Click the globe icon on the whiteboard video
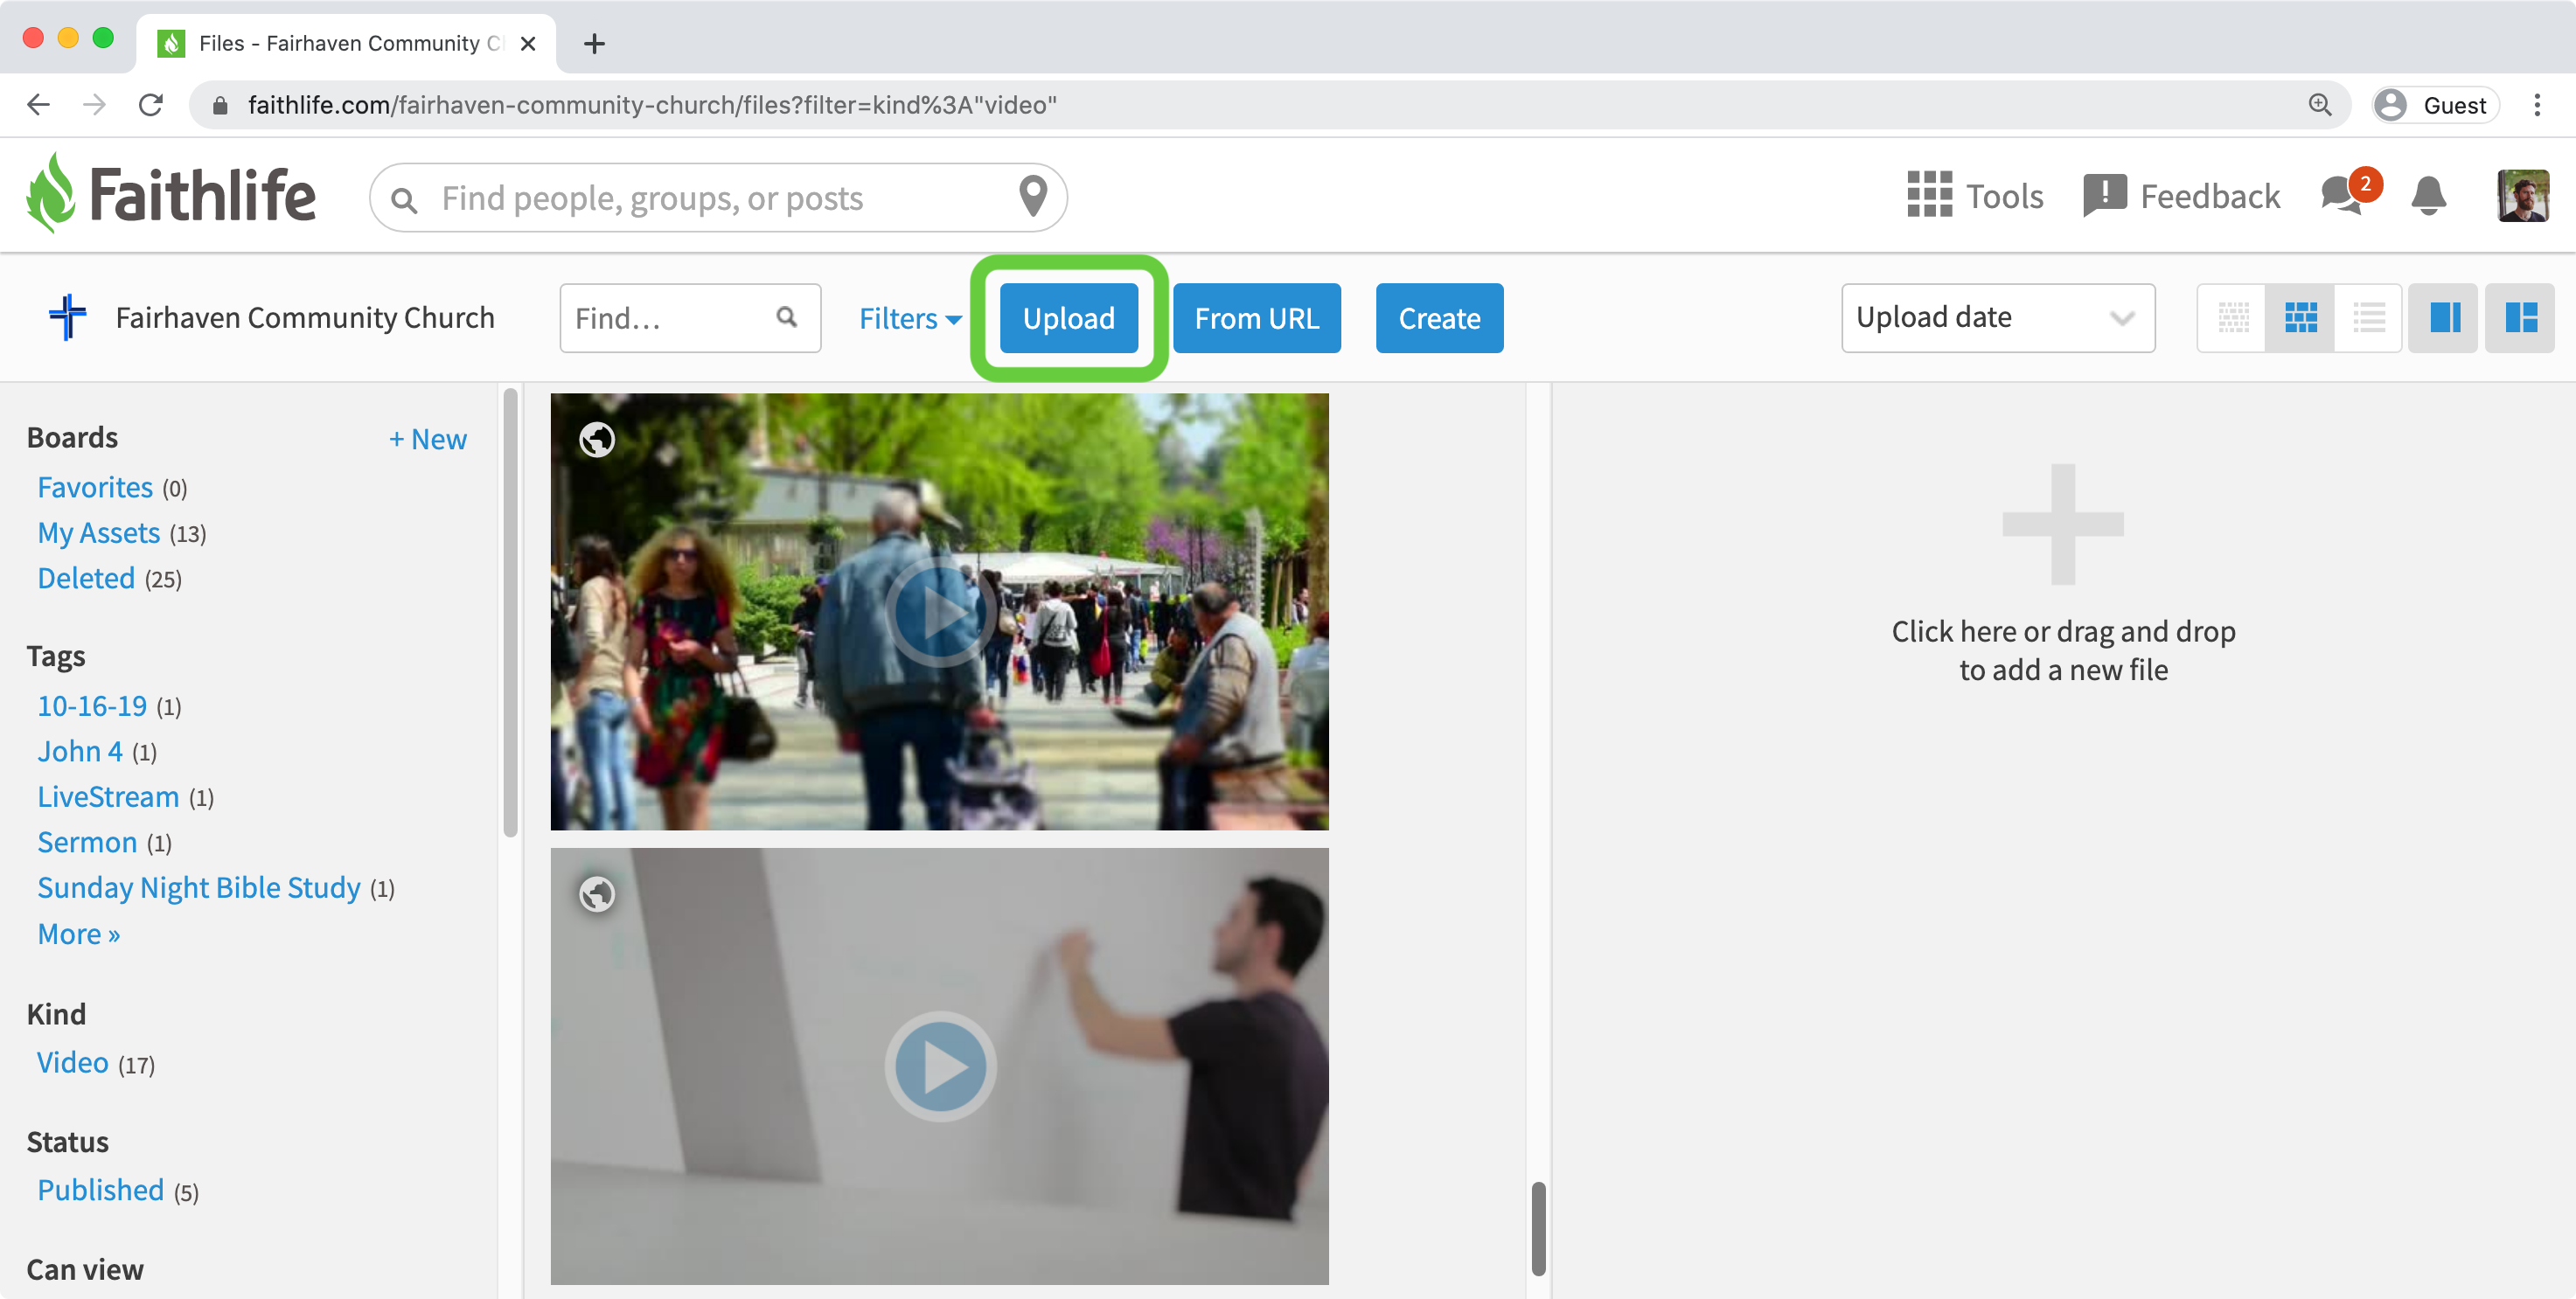This screenshot has height=1299, width=2576. tap(597, 894)
